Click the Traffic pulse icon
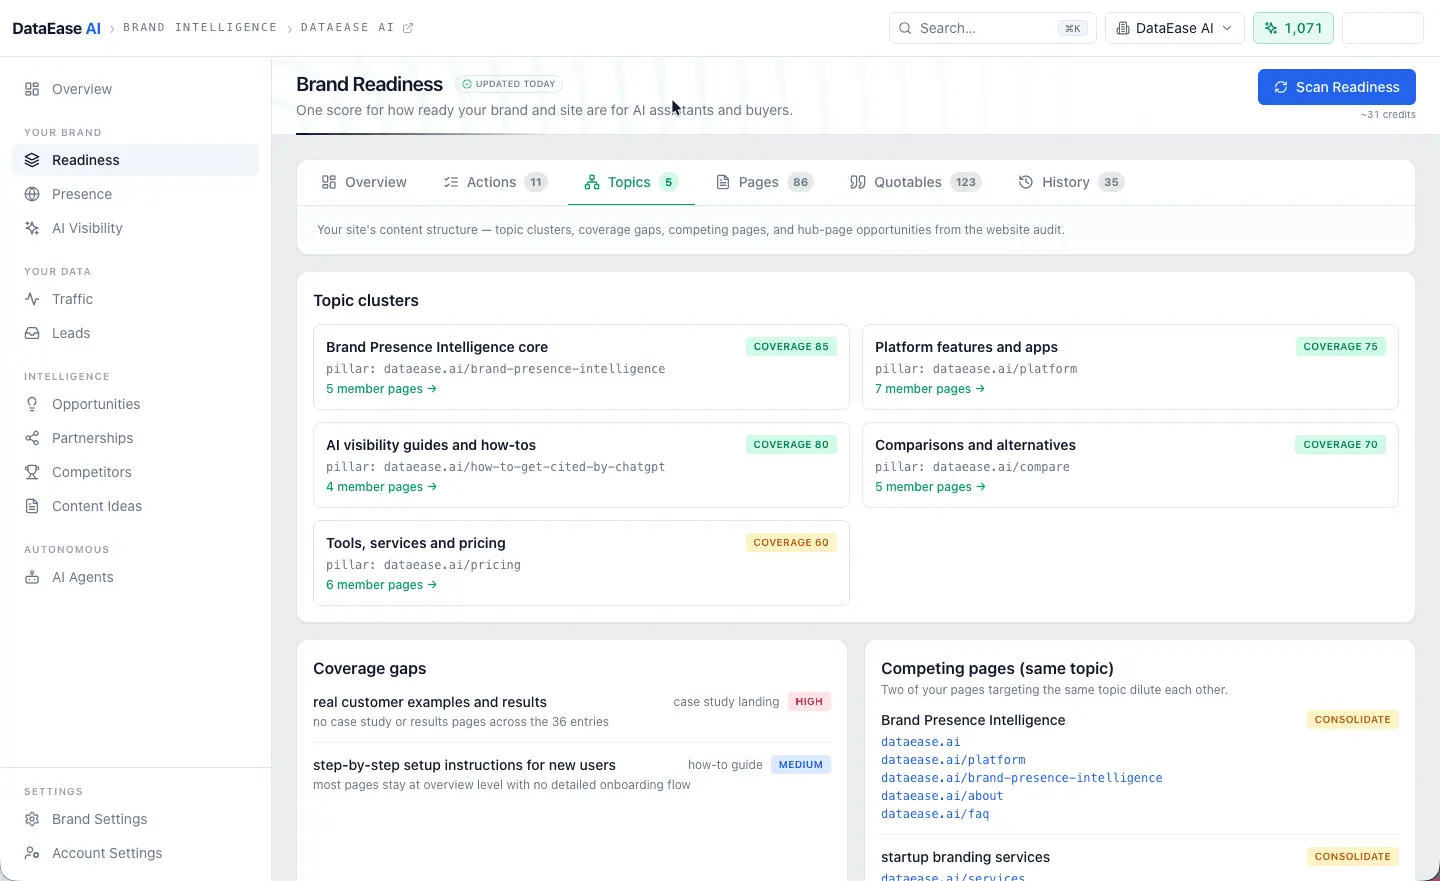1440x881 pixels. tap(32, 299)
